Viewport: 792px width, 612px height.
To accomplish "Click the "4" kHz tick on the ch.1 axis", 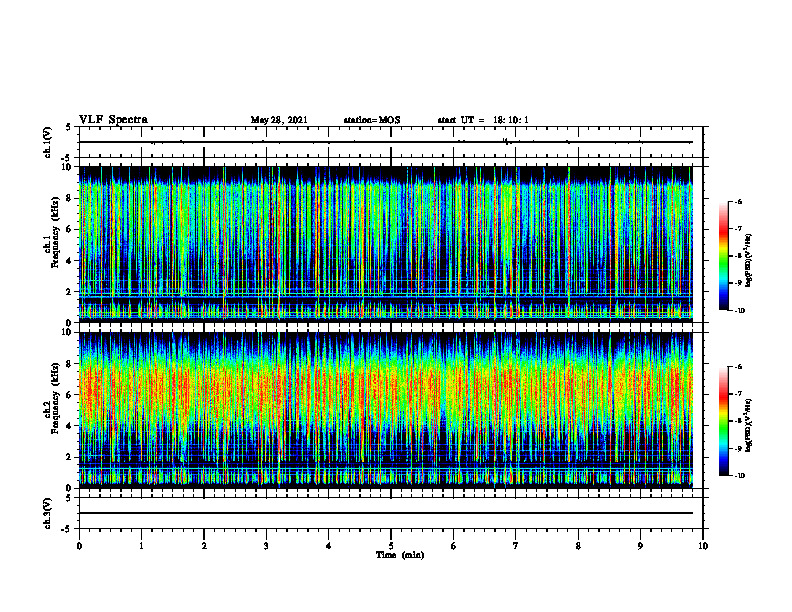I will (70, 261).
